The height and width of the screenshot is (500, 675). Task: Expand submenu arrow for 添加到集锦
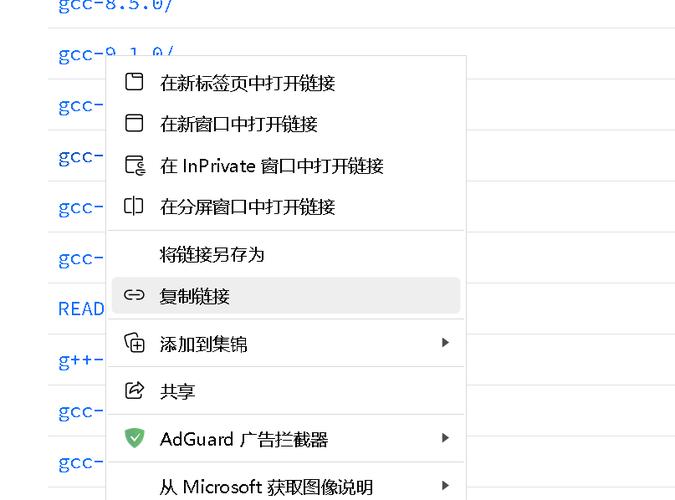445,343
